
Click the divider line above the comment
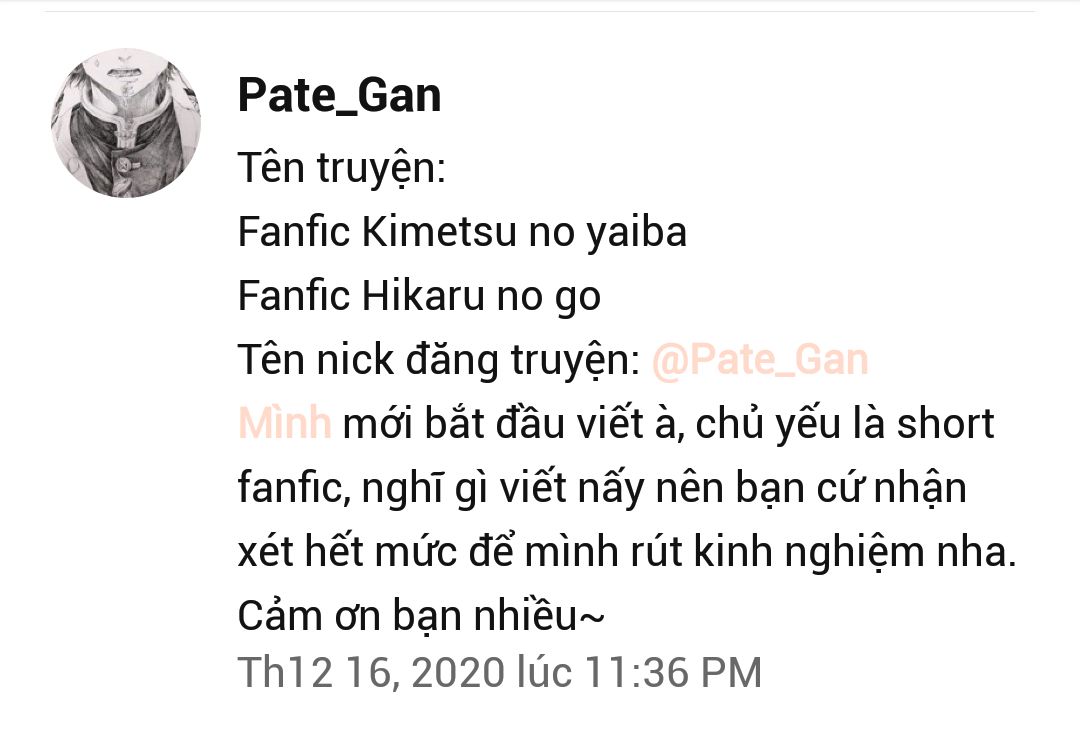[x=540, y=11]
